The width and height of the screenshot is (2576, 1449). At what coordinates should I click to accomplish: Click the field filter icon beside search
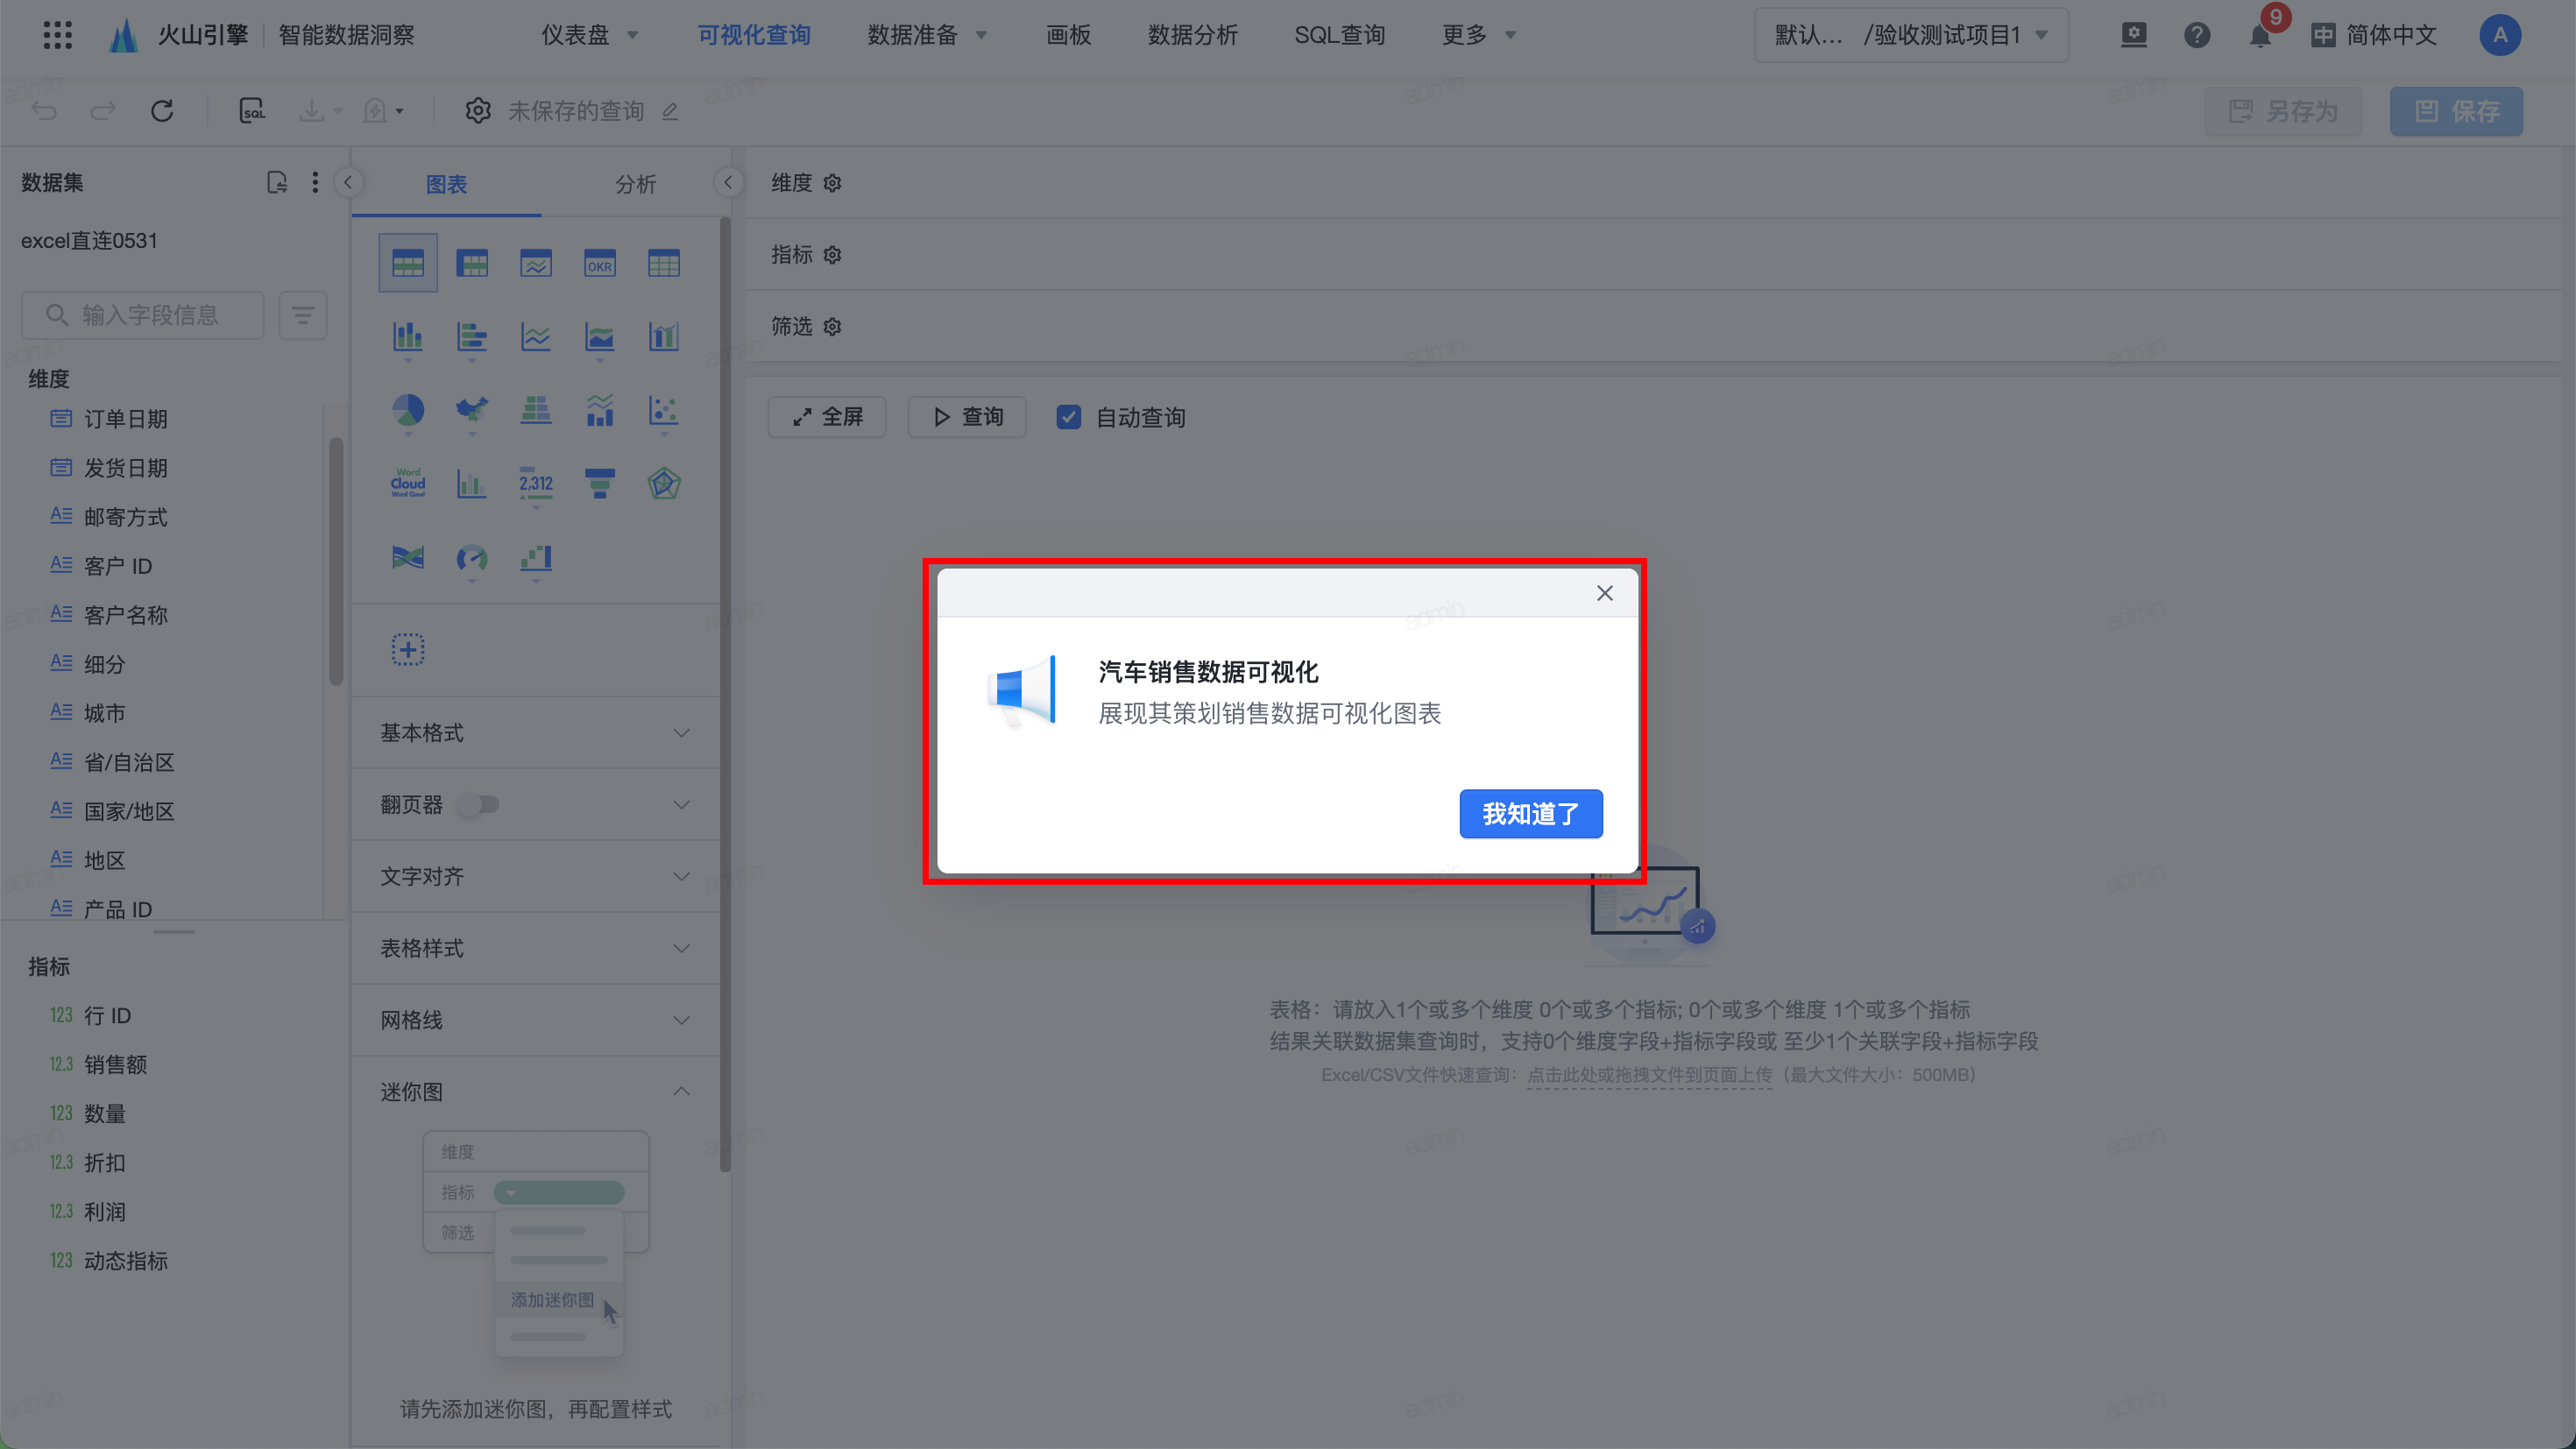pyautogui.click(x=303, y=315)
